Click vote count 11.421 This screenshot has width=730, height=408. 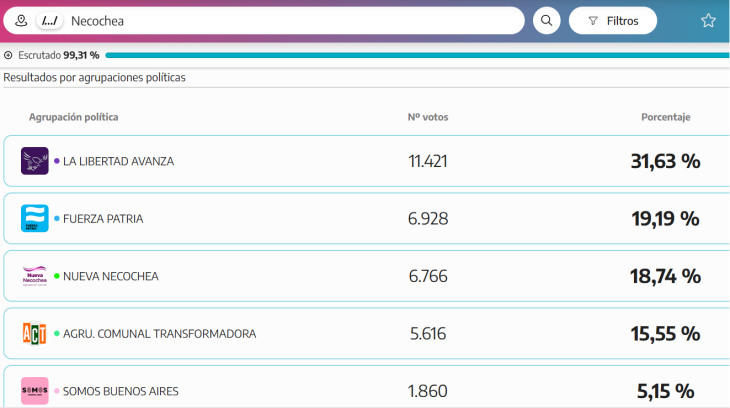[x=428, y=161]
